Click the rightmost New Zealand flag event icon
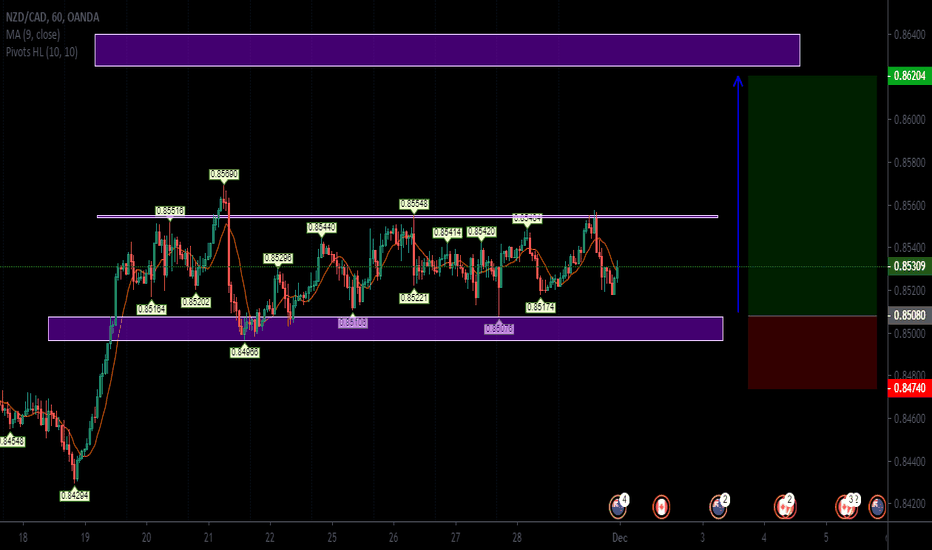Viewport: 932px width, 550px height. coord(877,507)
